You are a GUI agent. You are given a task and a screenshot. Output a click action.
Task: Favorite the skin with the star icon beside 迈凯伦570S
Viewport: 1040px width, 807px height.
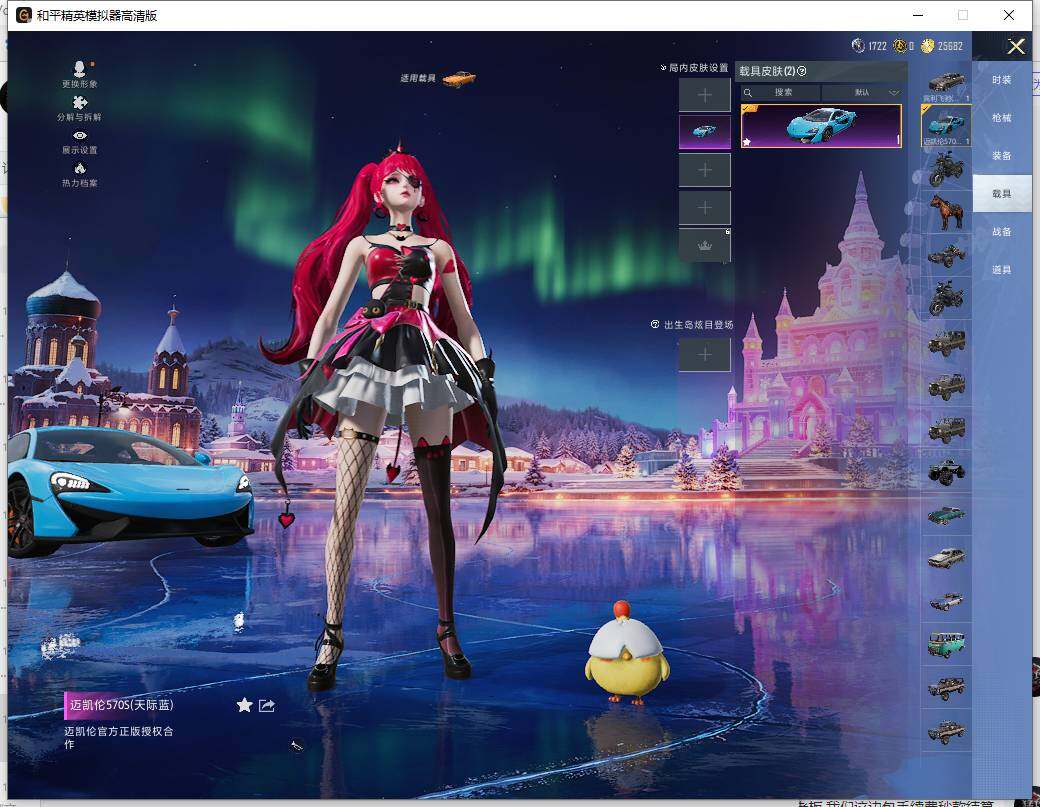pos(244,705)
